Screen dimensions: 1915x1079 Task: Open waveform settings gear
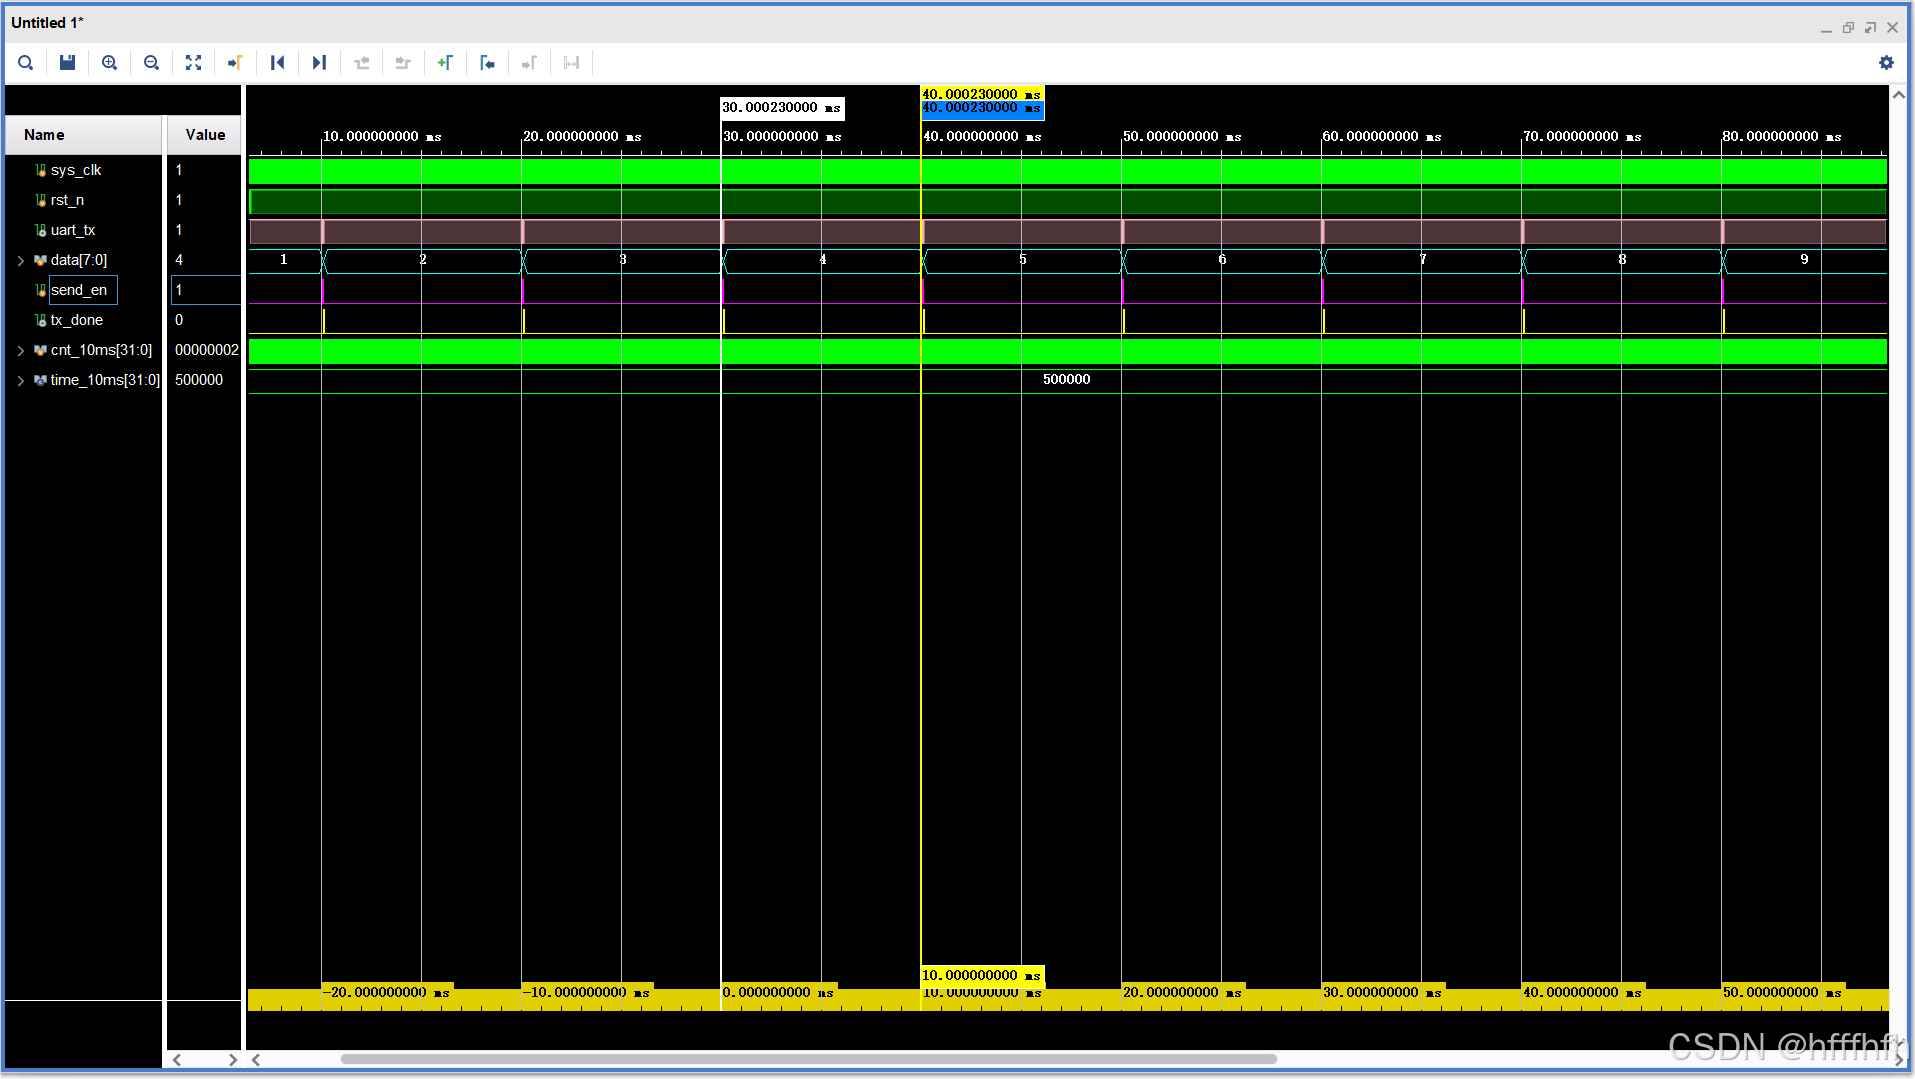(1886, 63)
